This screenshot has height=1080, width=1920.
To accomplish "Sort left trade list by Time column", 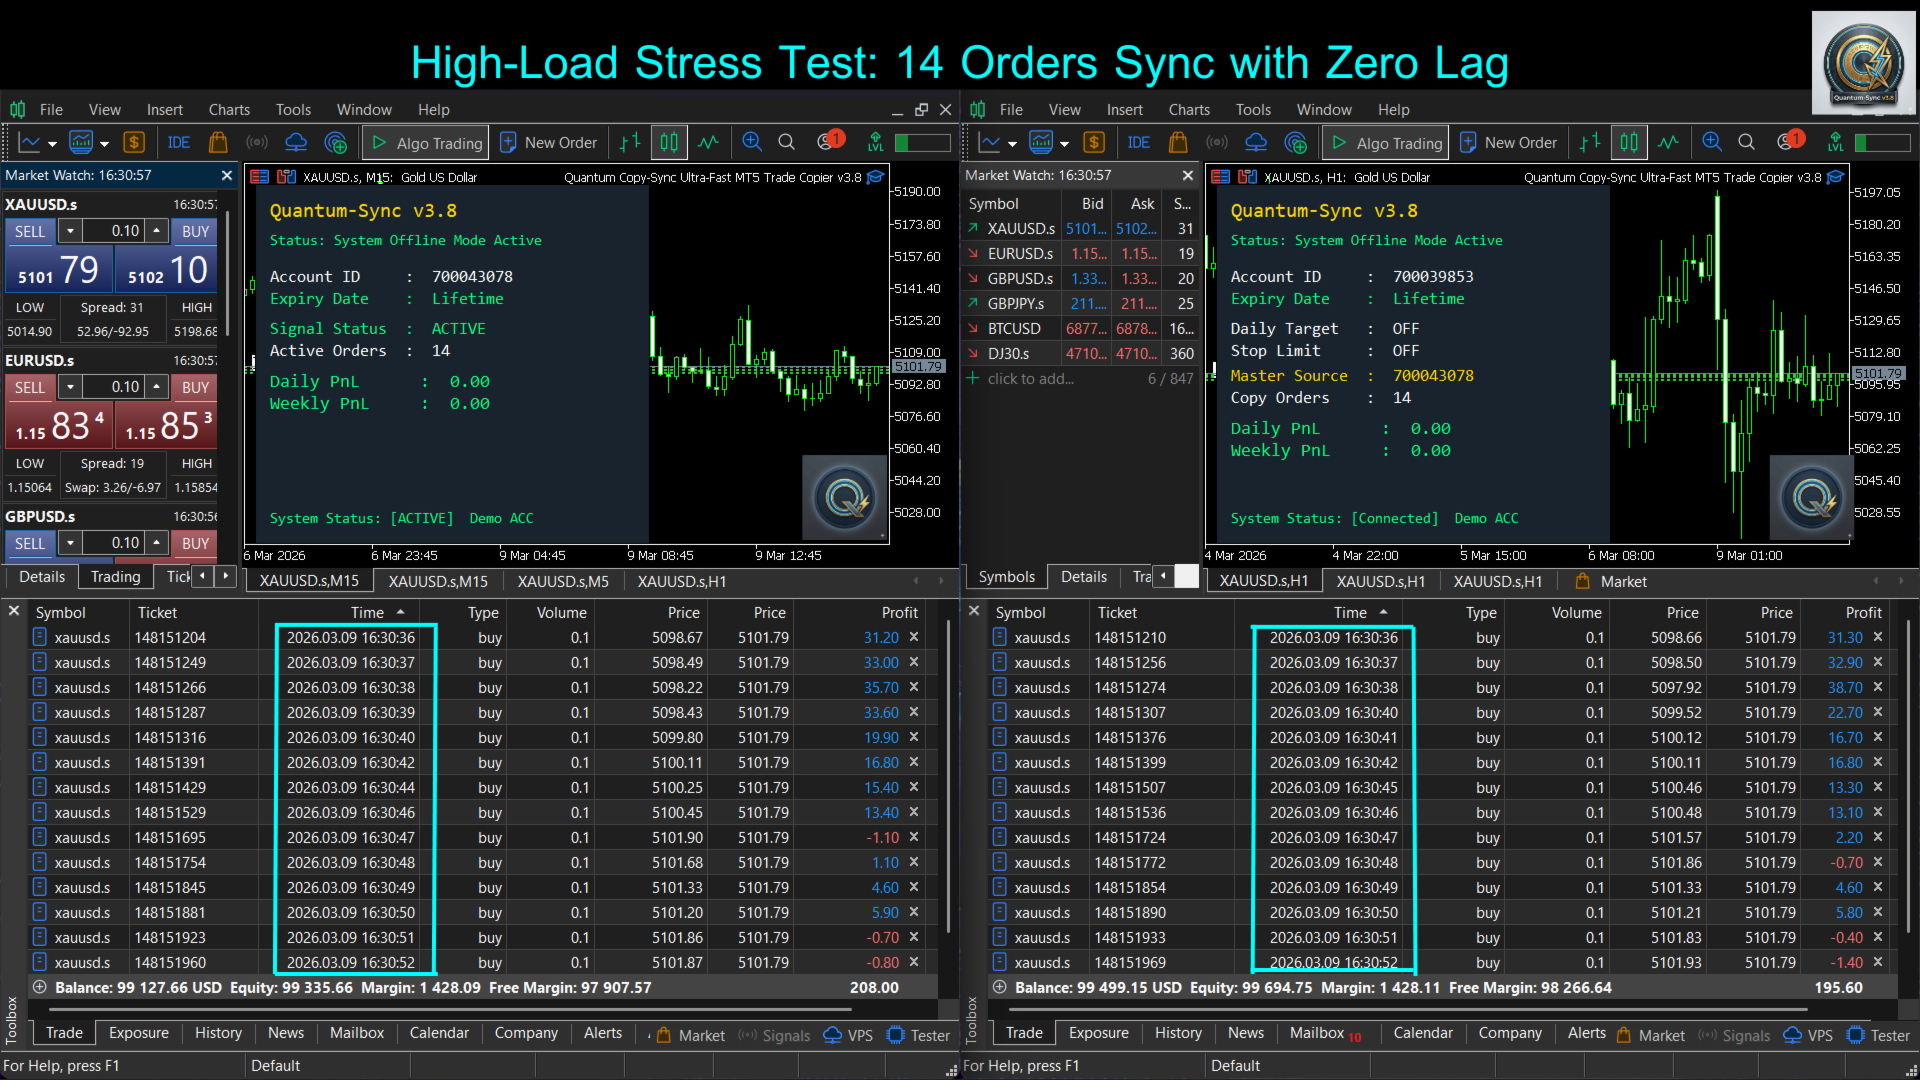I will (x=367, y=613).
